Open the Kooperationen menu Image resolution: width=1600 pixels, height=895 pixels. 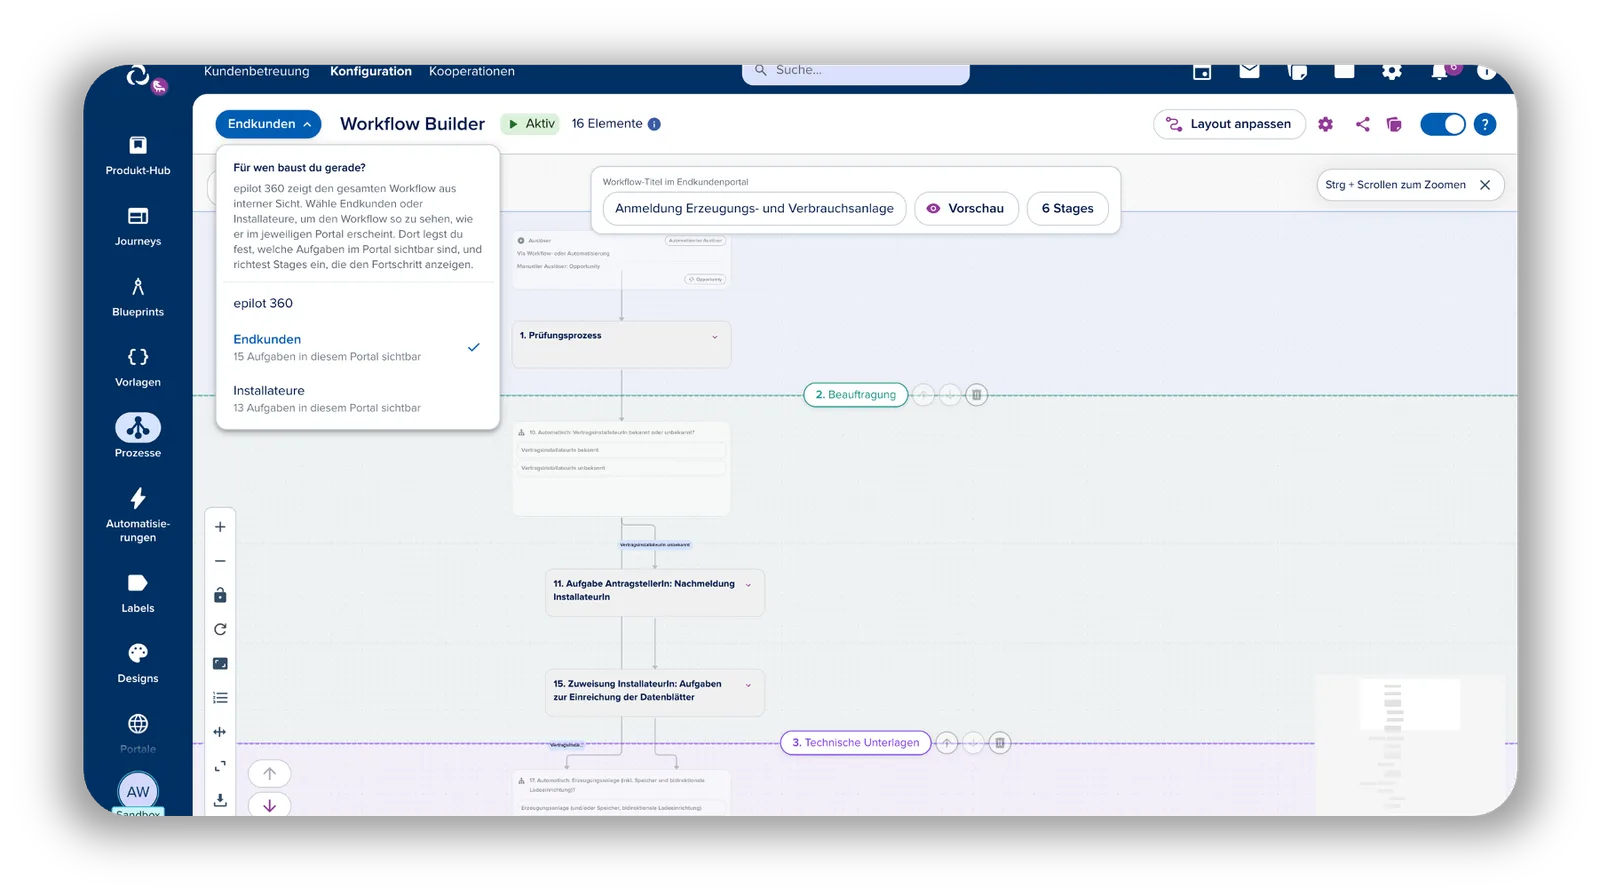[472, 71]
